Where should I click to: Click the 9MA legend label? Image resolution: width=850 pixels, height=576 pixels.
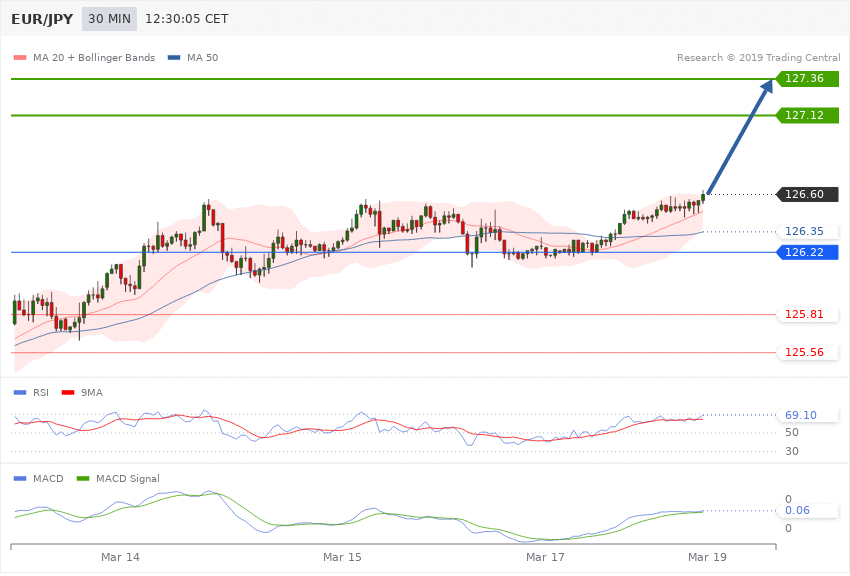pyautogui.click(x=92, y=392)
